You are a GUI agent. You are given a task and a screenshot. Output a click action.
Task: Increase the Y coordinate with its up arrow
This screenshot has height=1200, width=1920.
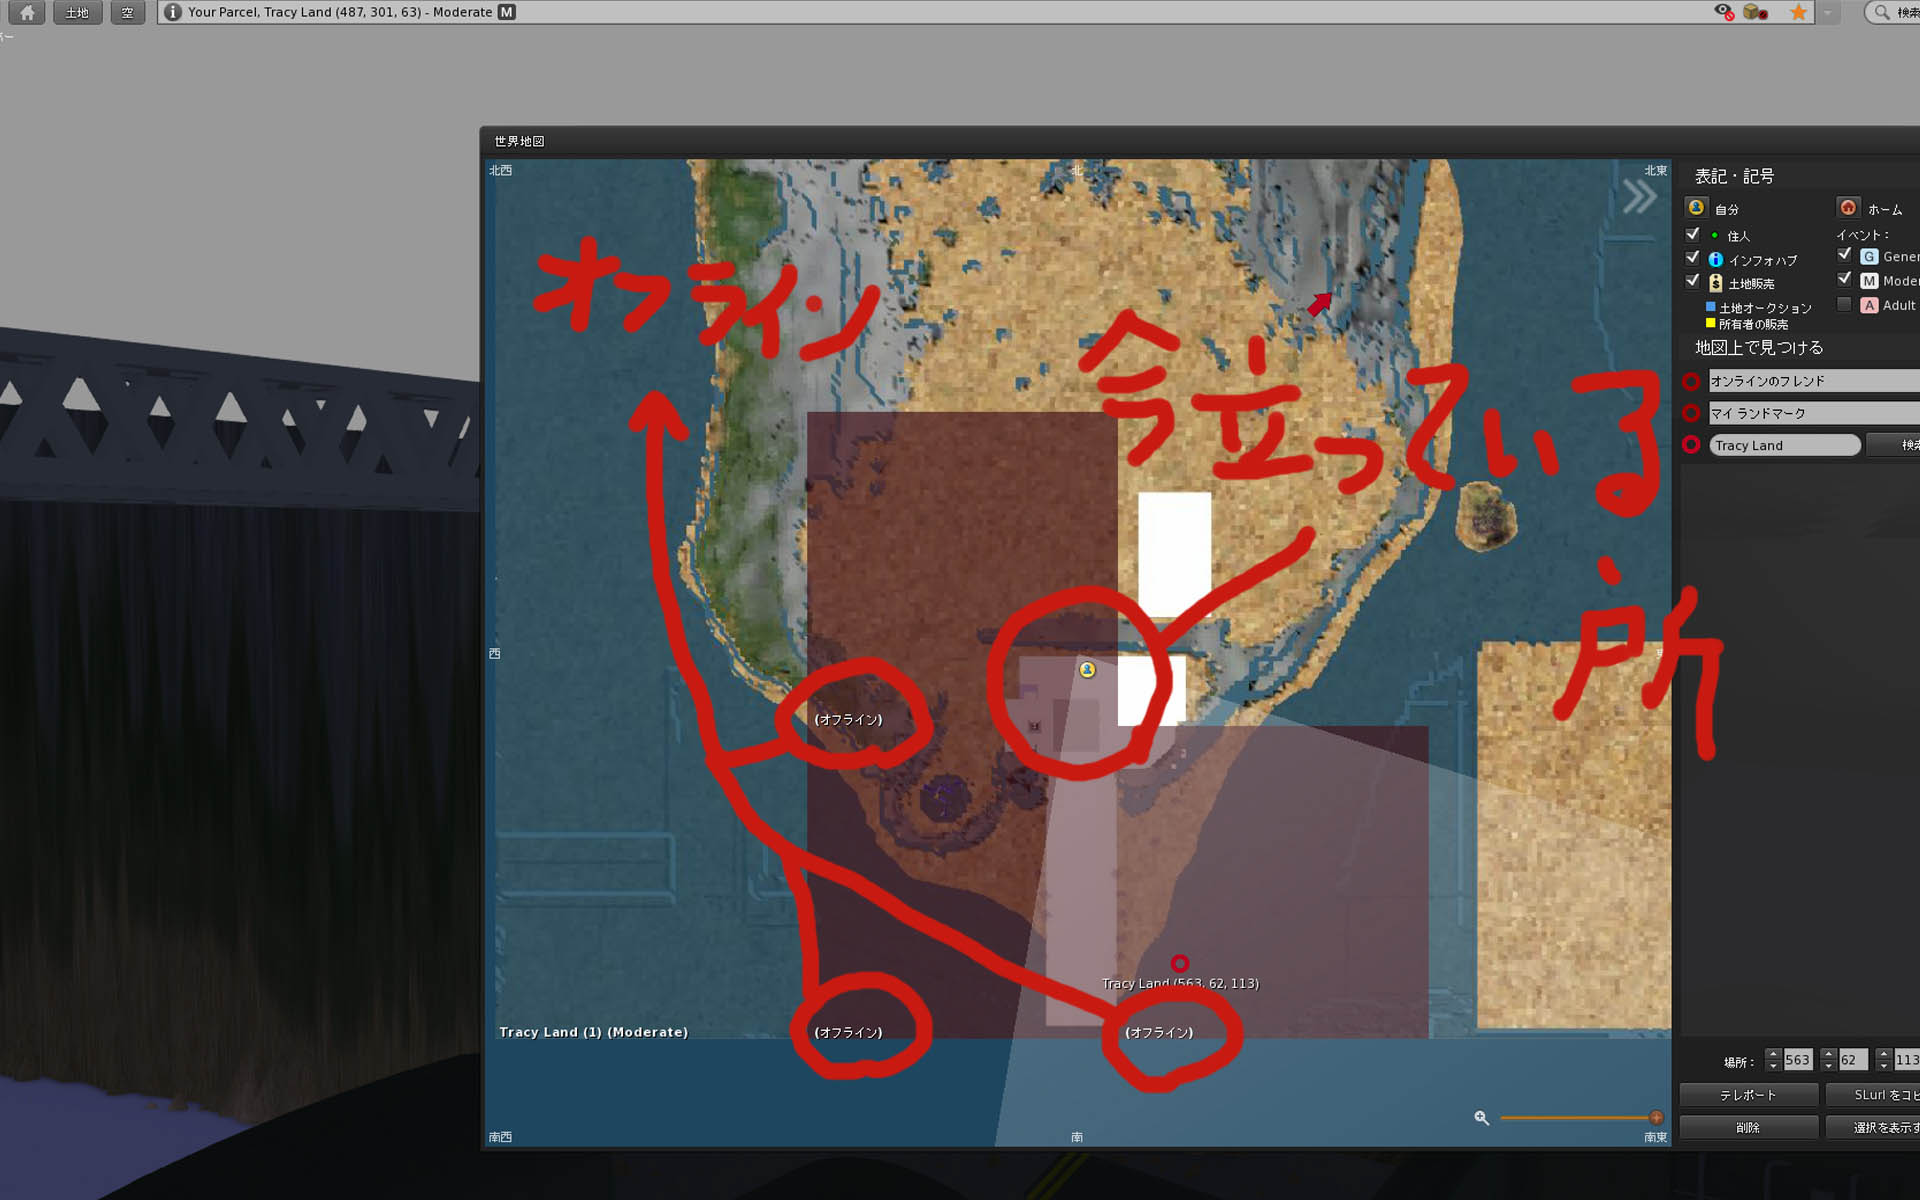(1828, 1054)
